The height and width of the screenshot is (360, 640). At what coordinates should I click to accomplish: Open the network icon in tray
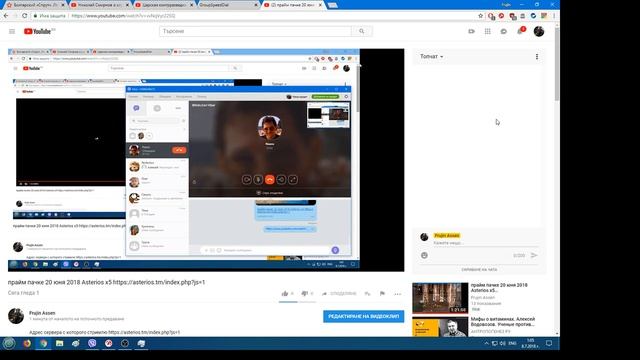pos(495,343)
